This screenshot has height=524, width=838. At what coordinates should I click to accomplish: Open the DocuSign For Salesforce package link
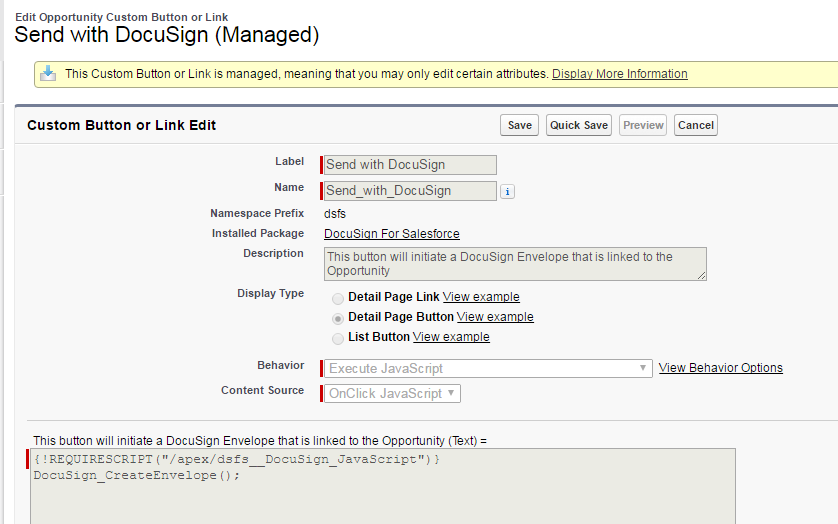(392, 233)
